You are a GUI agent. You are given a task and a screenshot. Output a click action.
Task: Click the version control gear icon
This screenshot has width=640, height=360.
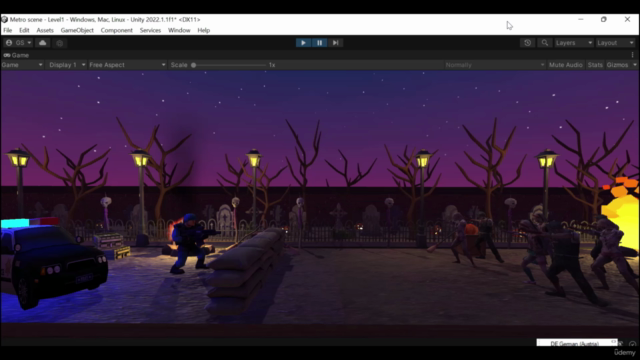pos(60,43)
